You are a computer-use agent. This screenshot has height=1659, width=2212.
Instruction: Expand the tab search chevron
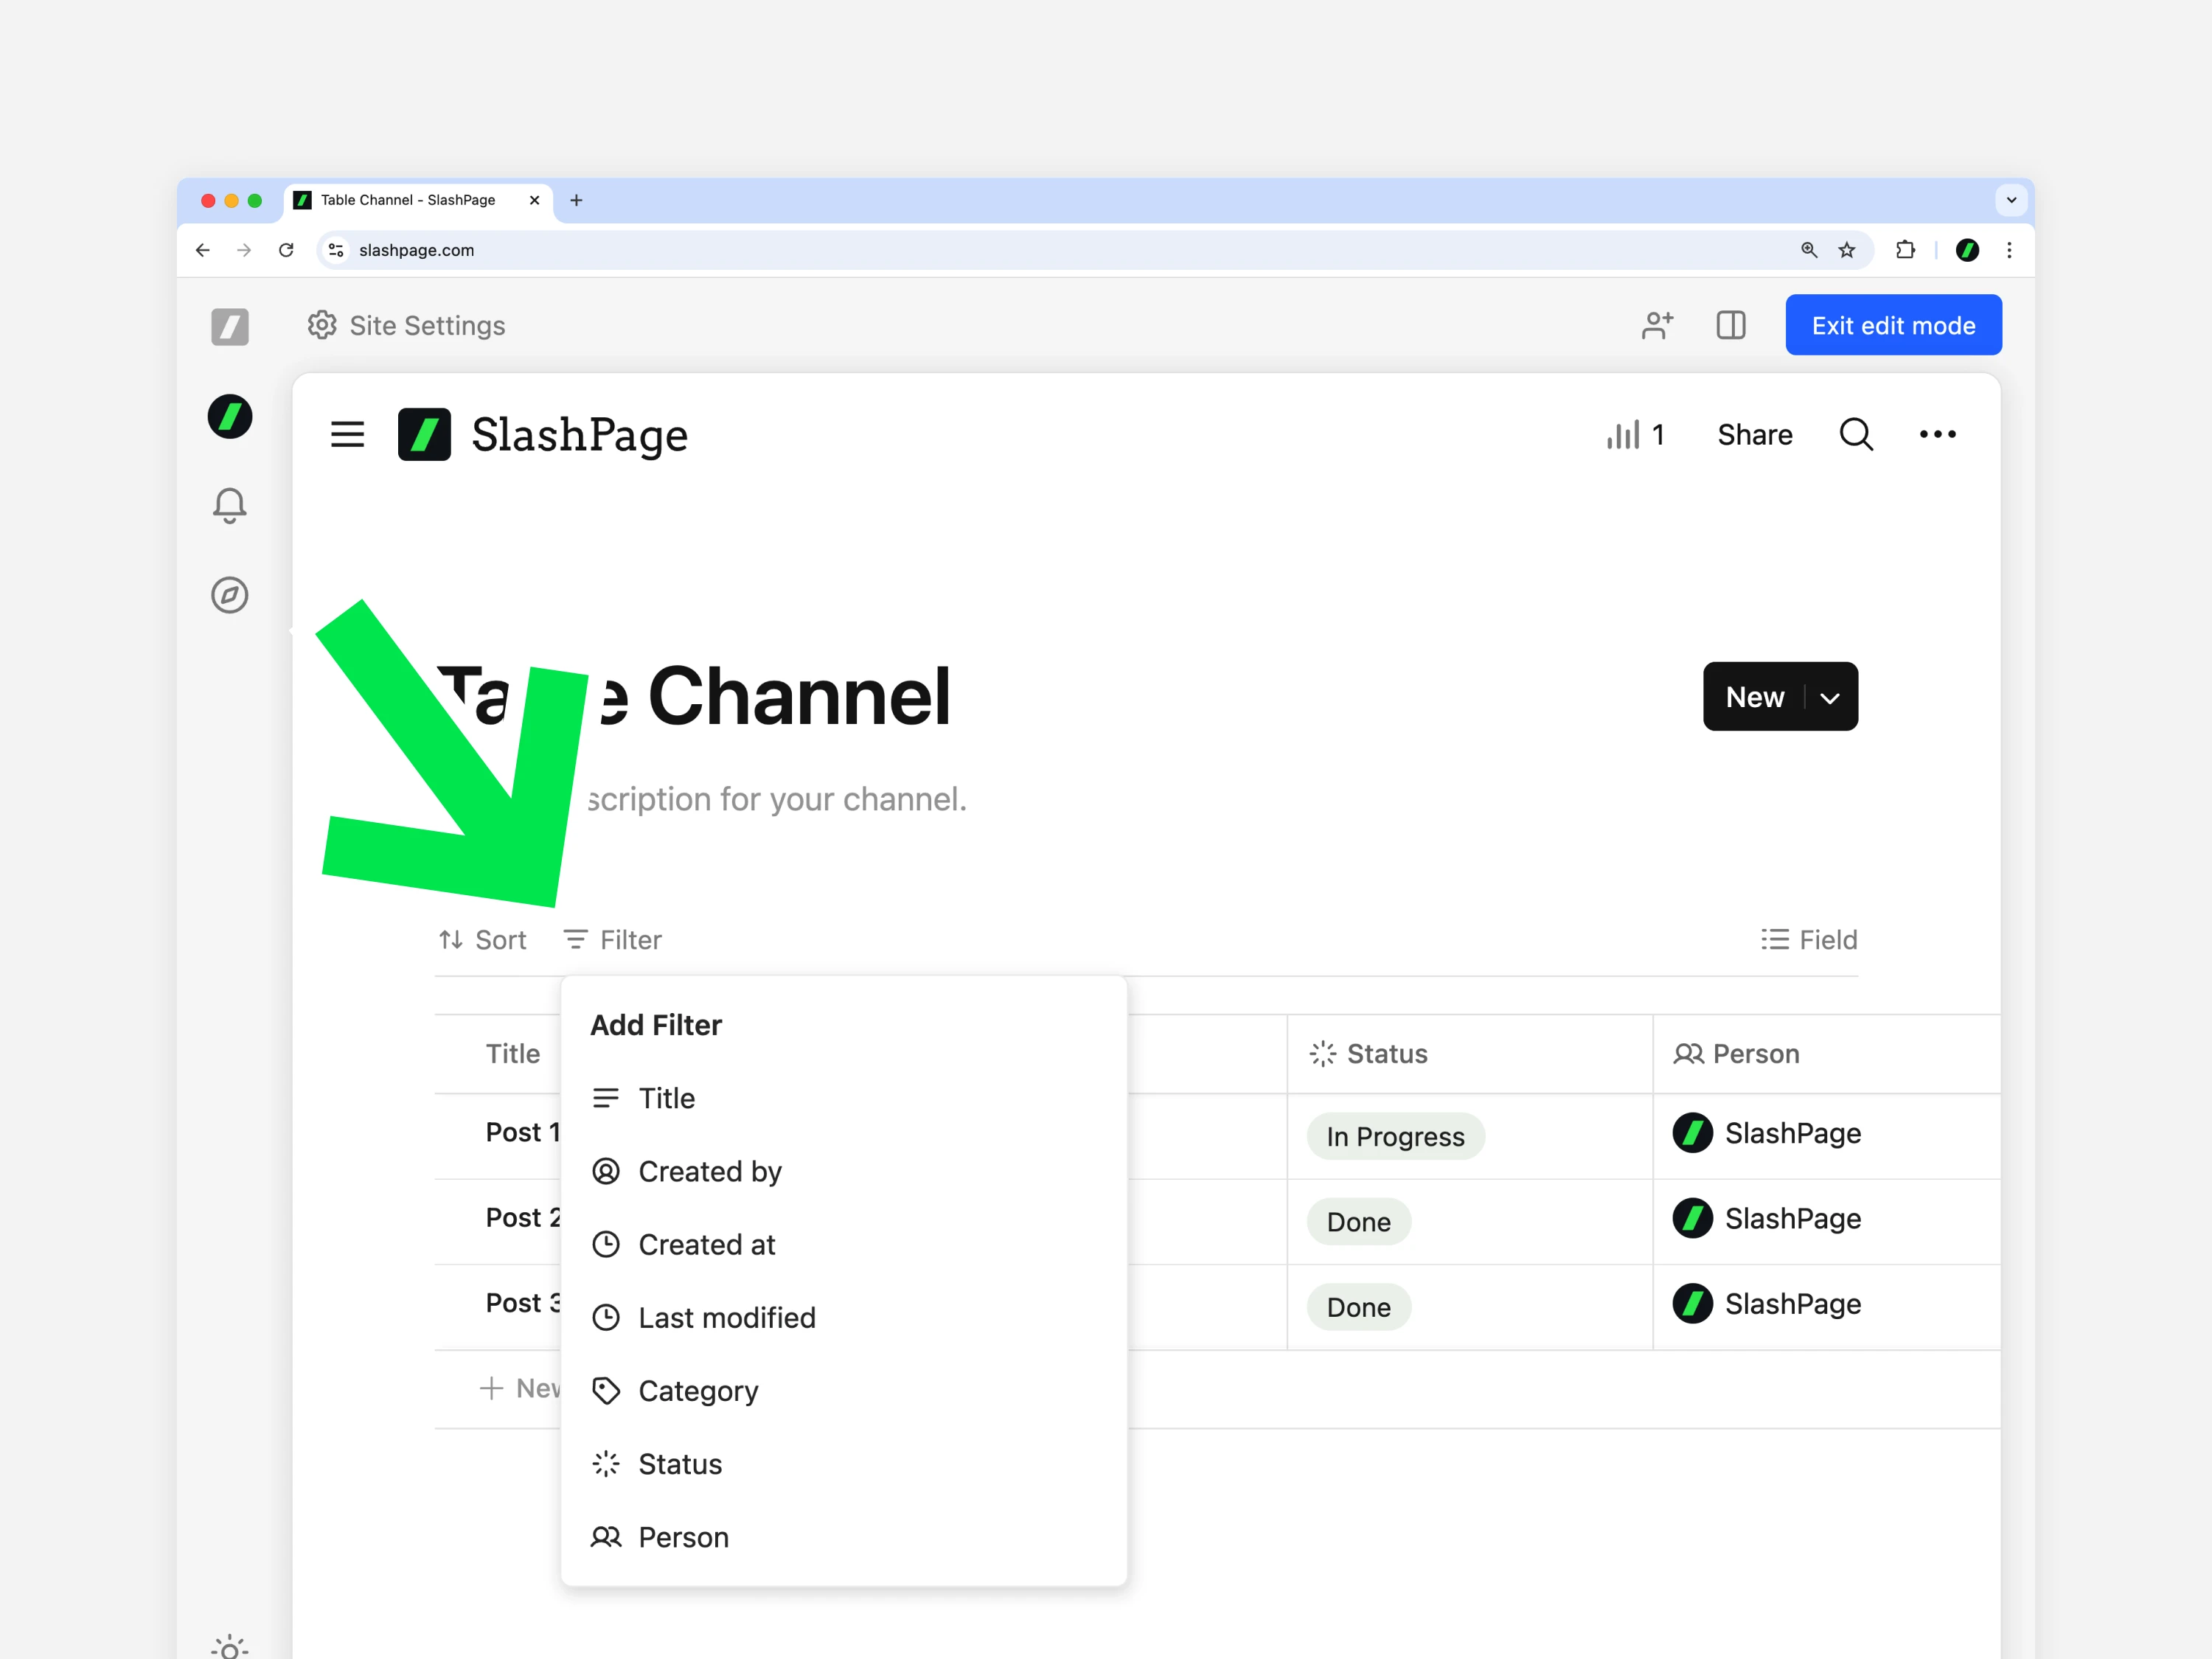[2011, 200]
